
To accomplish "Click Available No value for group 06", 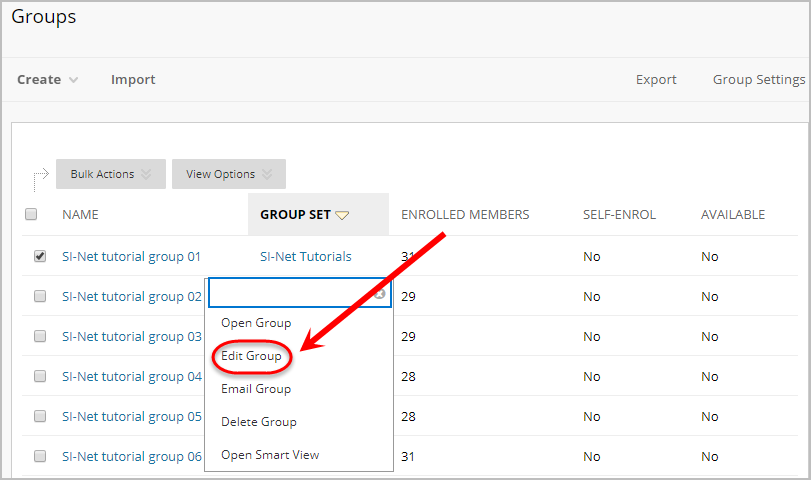I will point(710,457).
